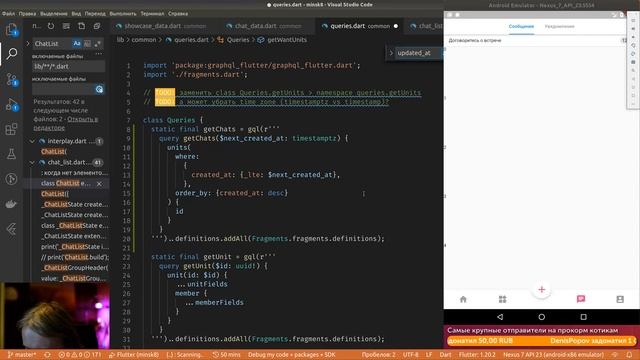640x360 pixels.
Task: Click Flutter (minsk8) status bar item
Action: tap(133, 355)
